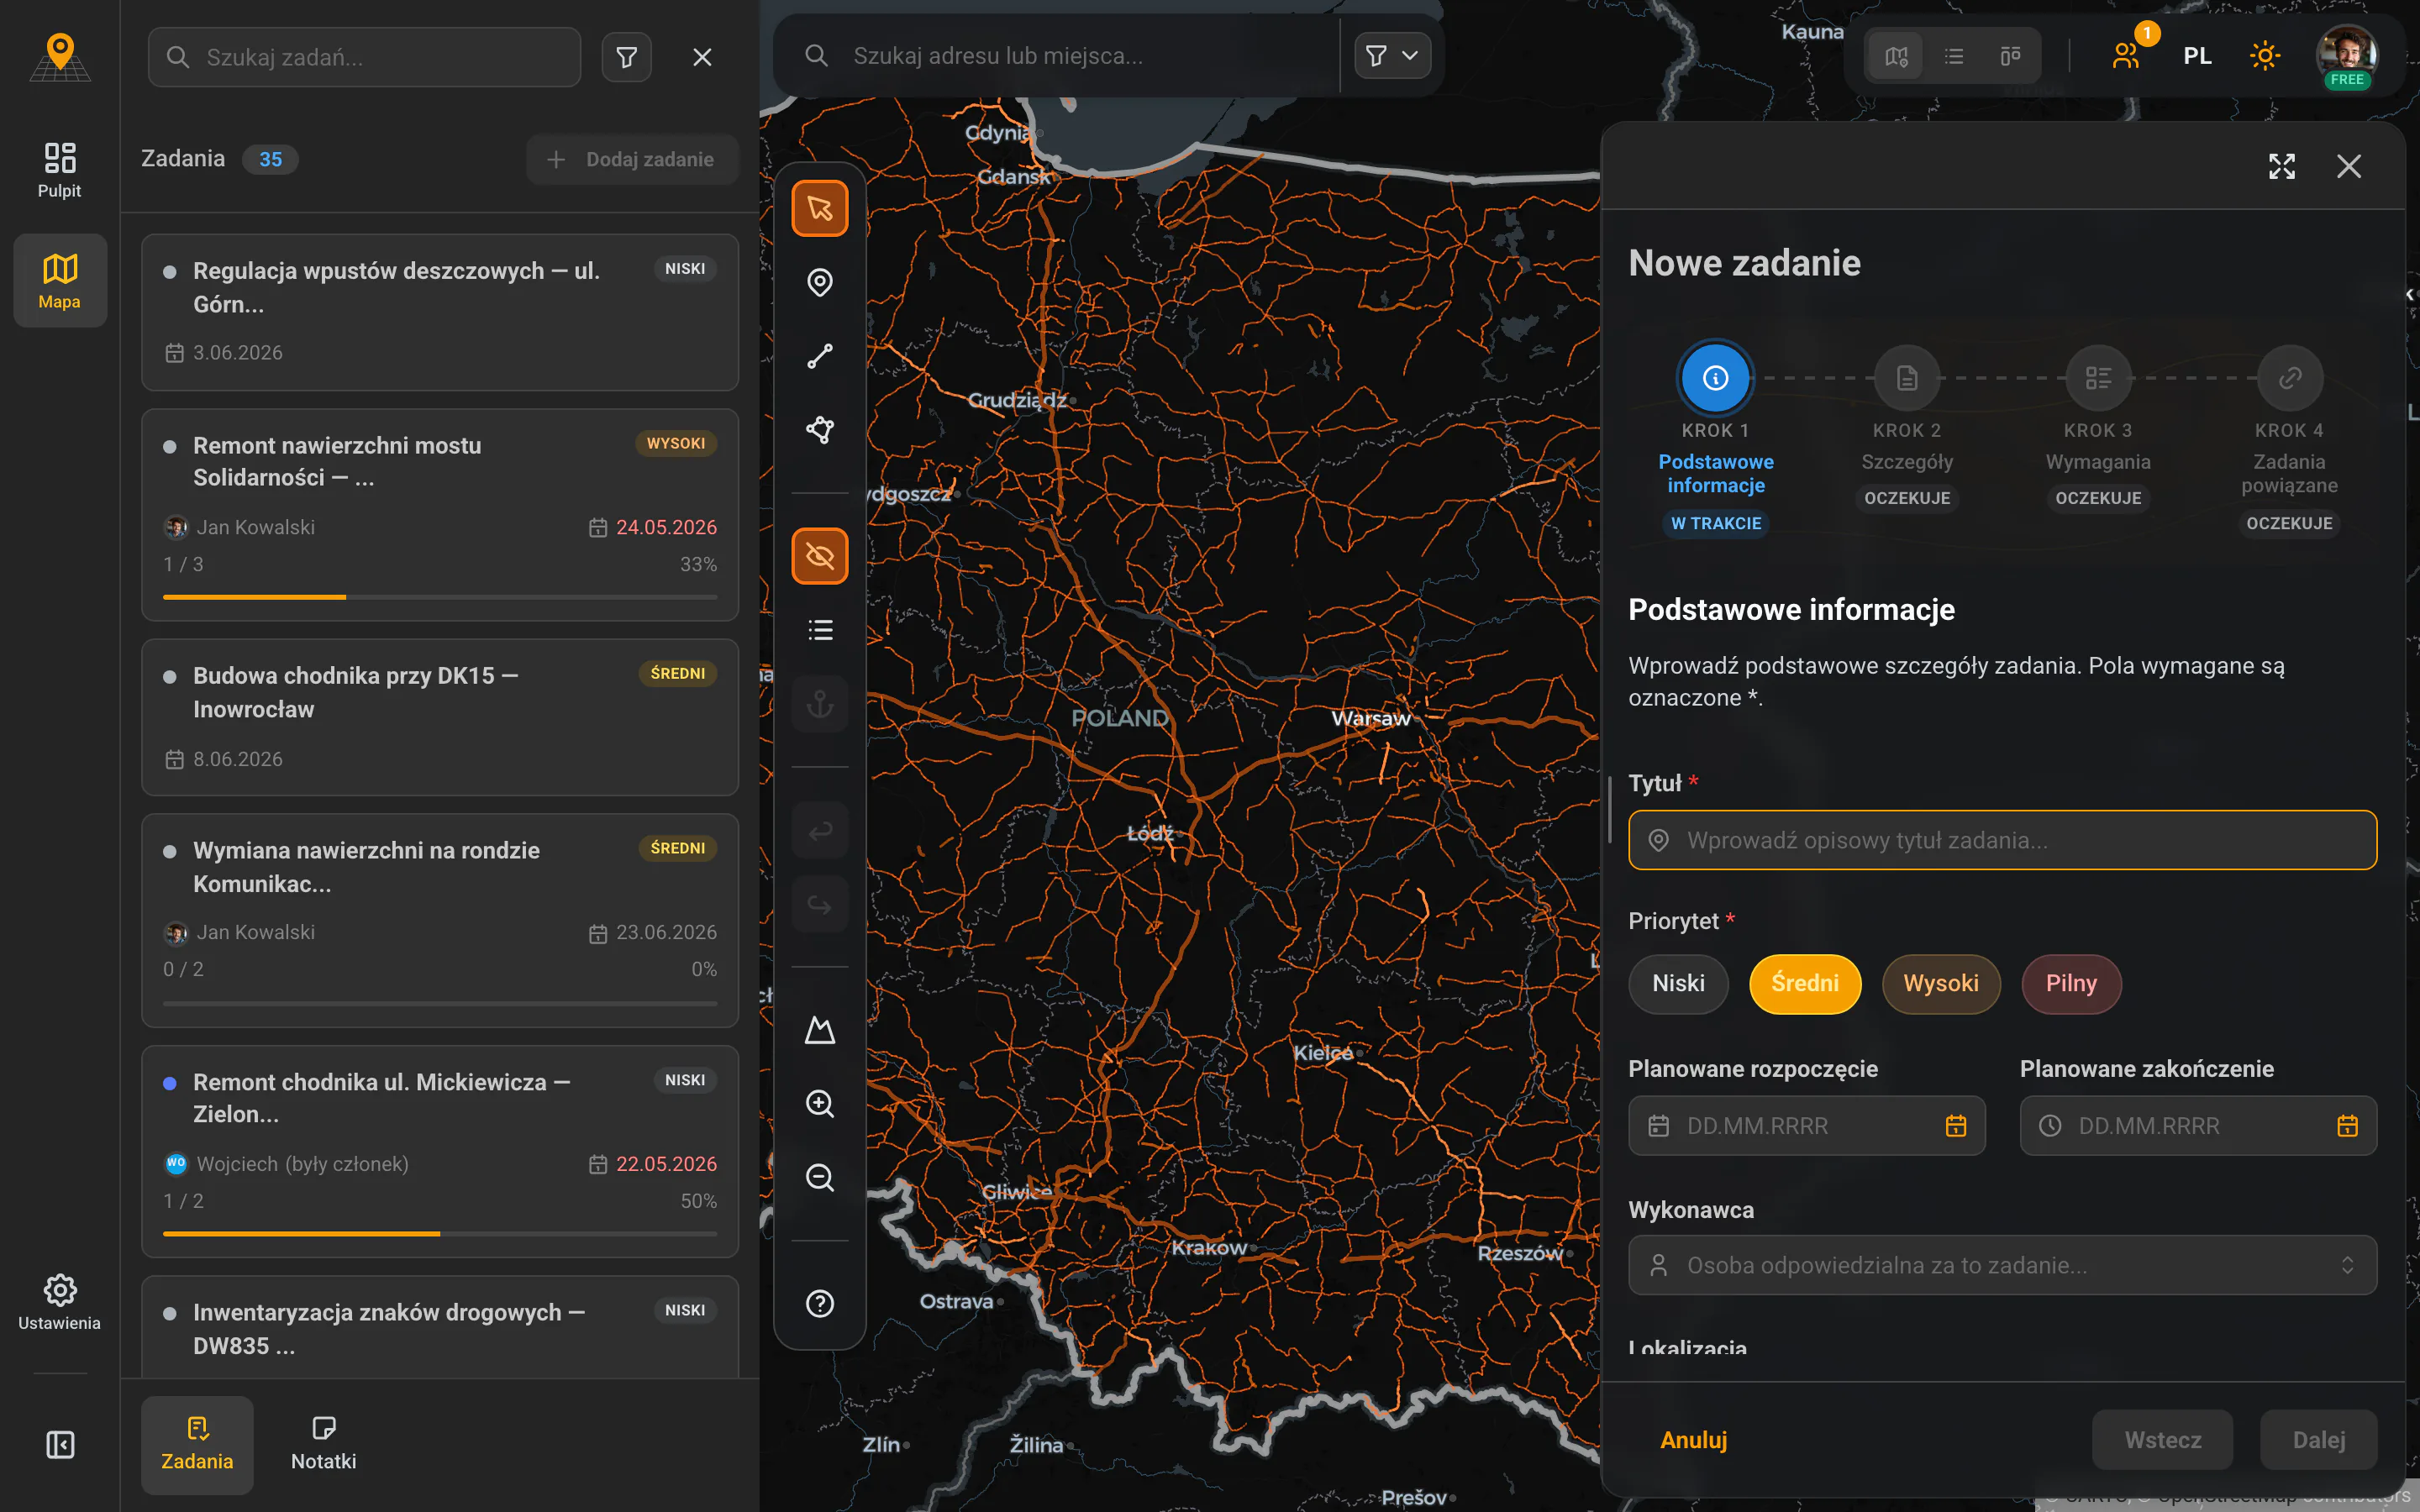Screen dimensions: 2420x1512
Task: Select Wysoki priority
Action: (1940, 983)
